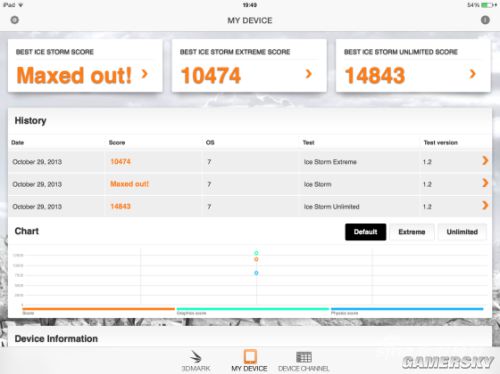The image size is (500, 374).
Task: Open the 14843 best score value
Action: (x=375, y=75)
